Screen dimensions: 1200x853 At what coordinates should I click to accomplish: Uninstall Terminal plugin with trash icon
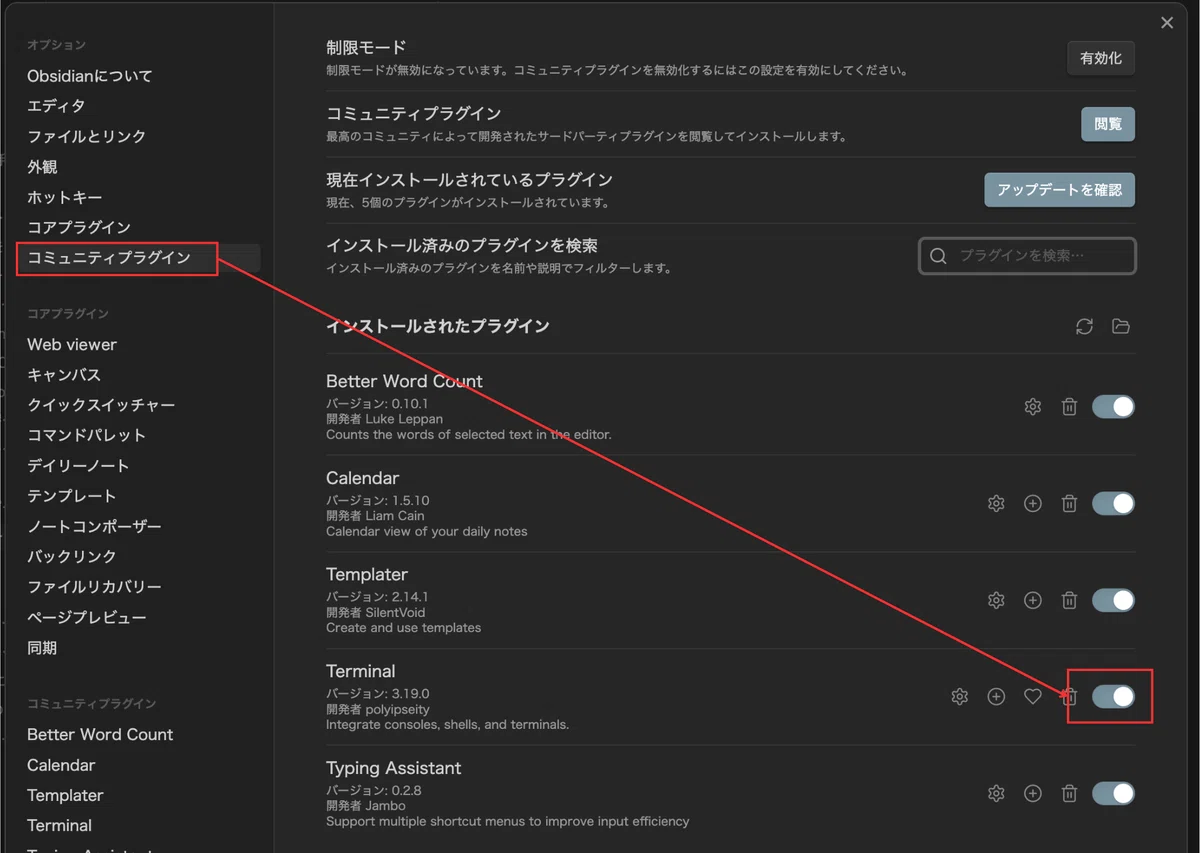(1069, 697)
